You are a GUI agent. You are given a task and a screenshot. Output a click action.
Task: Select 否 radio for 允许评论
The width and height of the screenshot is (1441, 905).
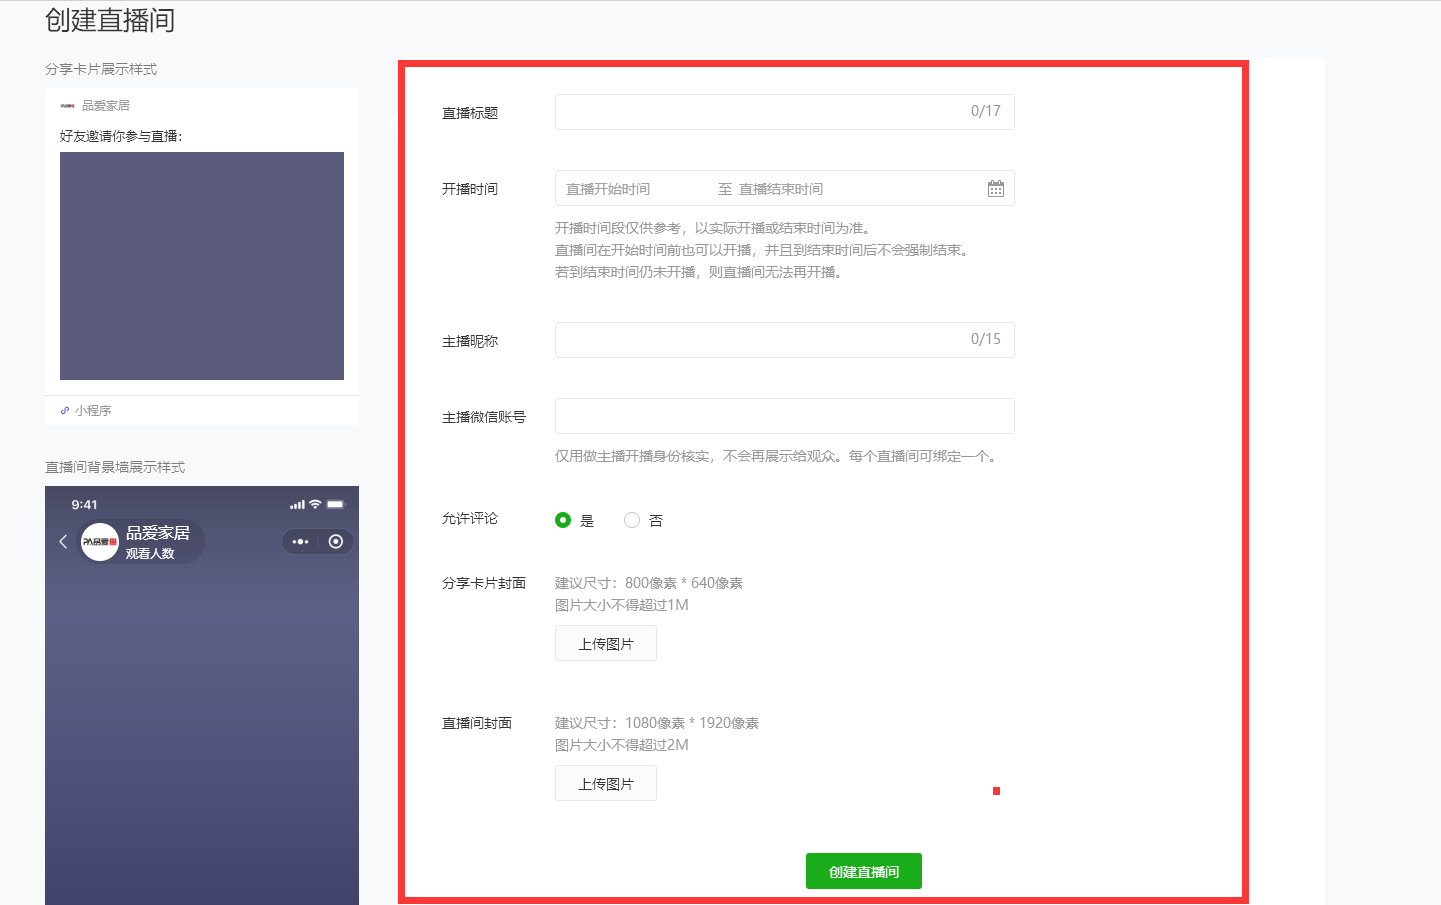point(632,520)
